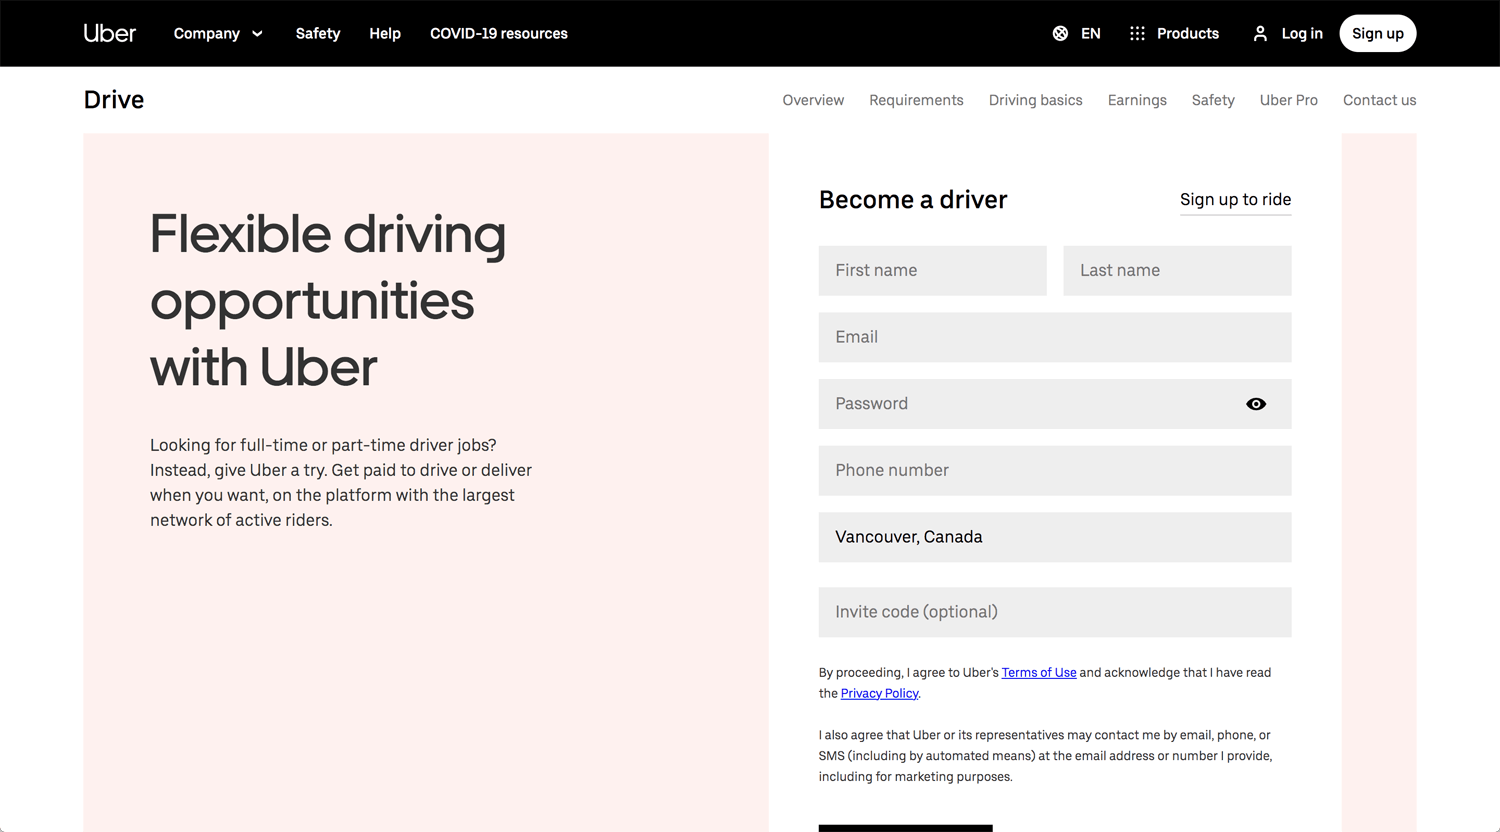Screen dimensions: 1500x832
Task: Open the Products grid icon
Action: click(1137, 33)
